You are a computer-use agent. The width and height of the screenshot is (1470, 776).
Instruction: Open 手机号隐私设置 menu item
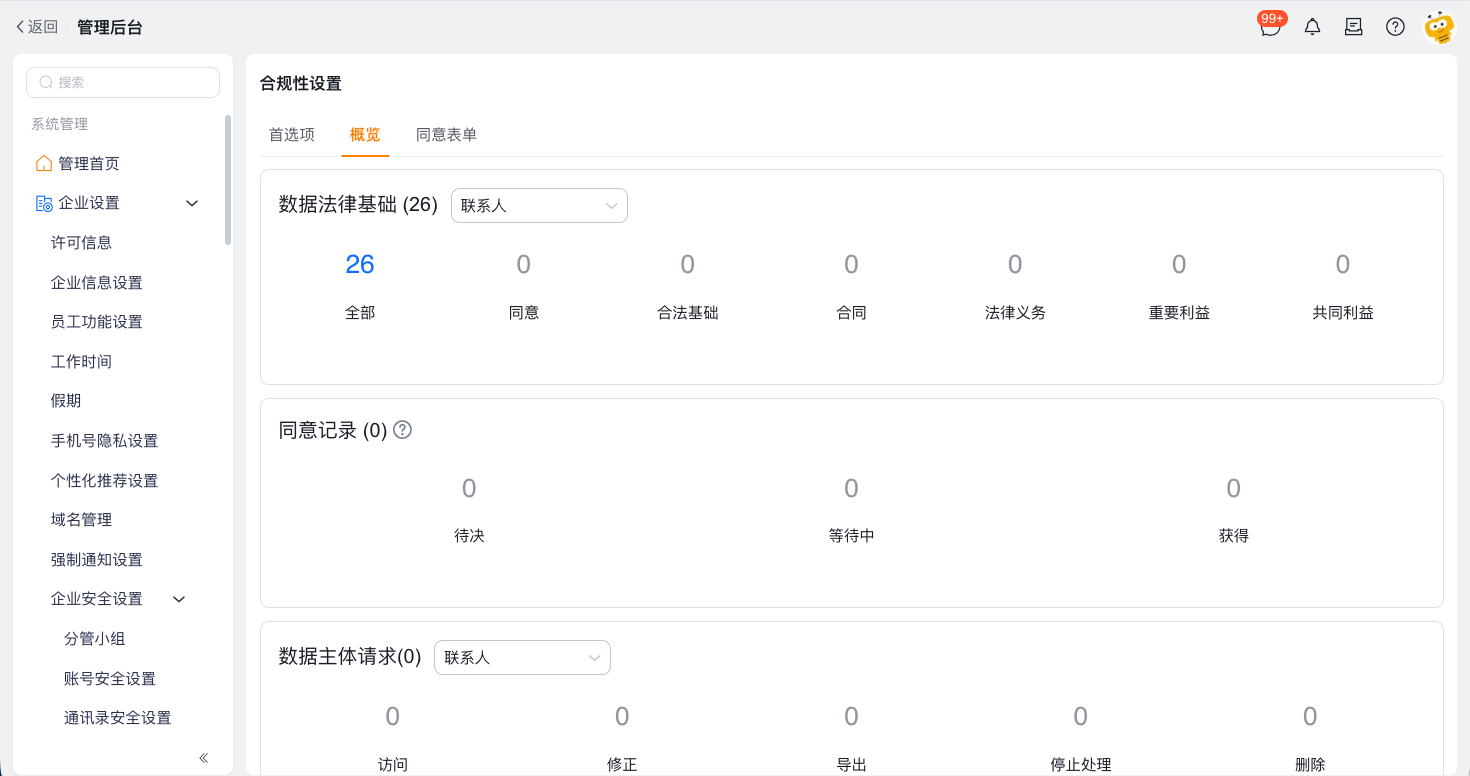[x=104, y=441]
